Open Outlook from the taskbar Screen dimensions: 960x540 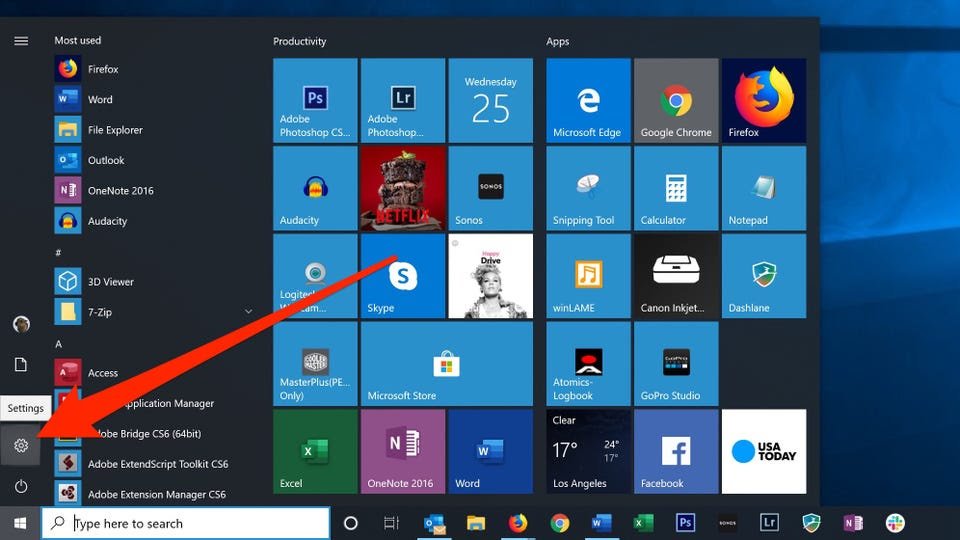tap(434, 523)
